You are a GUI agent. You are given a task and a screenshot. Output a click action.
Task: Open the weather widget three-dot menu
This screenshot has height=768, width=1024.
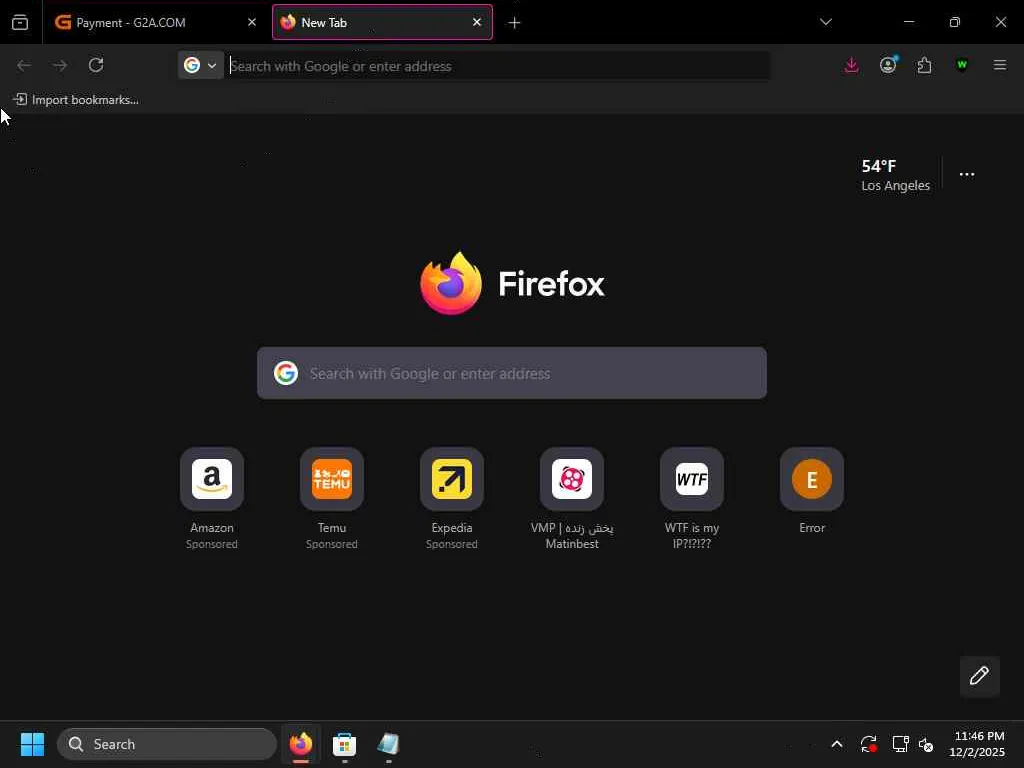967,174
